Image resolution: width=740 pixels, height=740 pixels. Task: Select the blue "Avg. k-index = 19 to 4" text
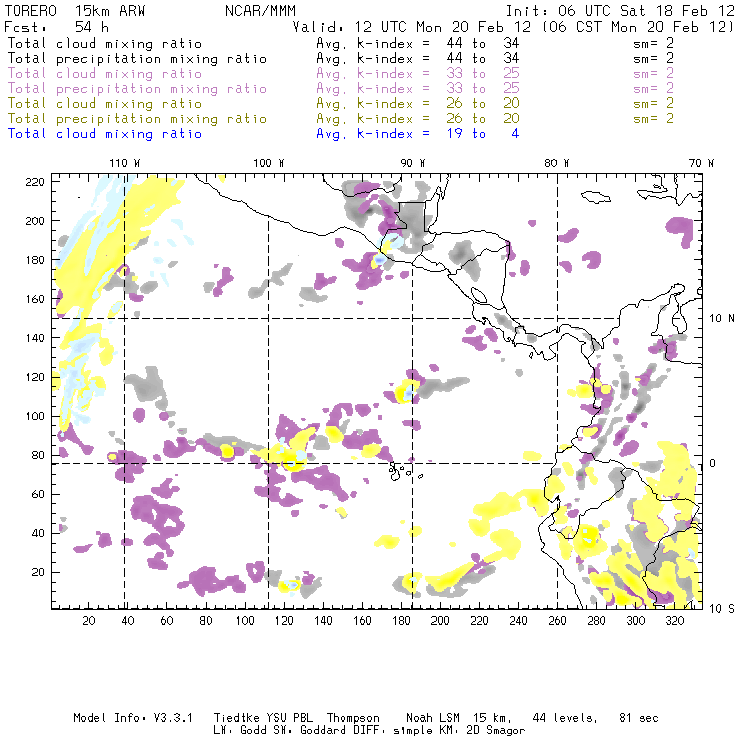pyautogui.click(x=418, y=134)
